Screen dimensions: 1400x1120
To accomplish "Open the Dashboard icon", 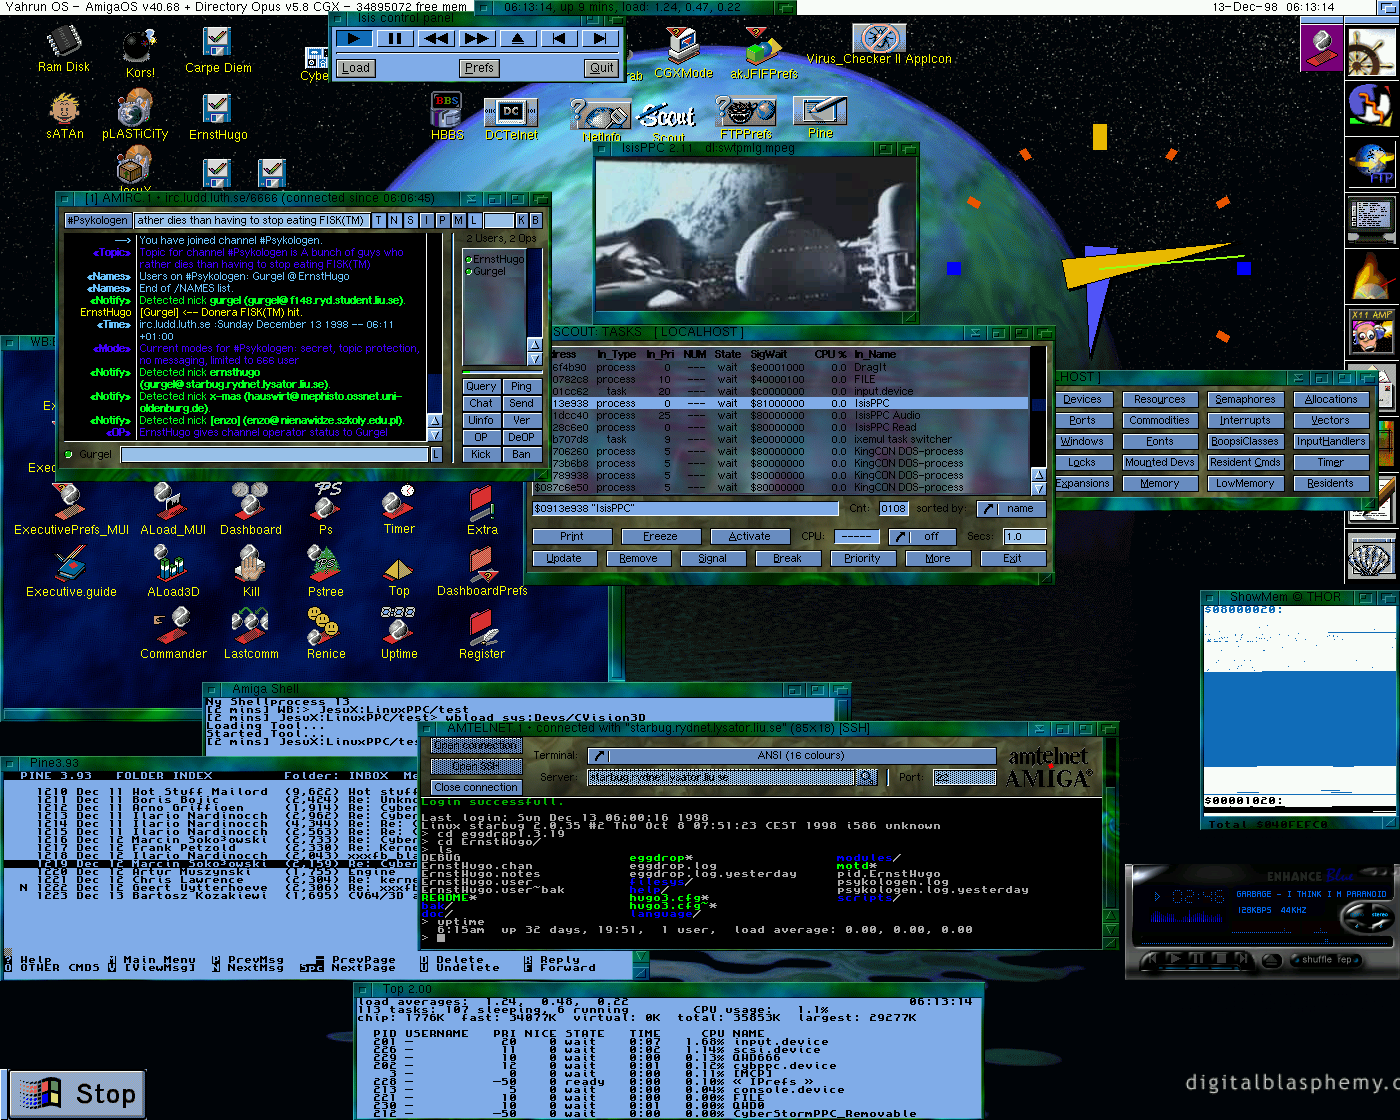I will [251, 510].
